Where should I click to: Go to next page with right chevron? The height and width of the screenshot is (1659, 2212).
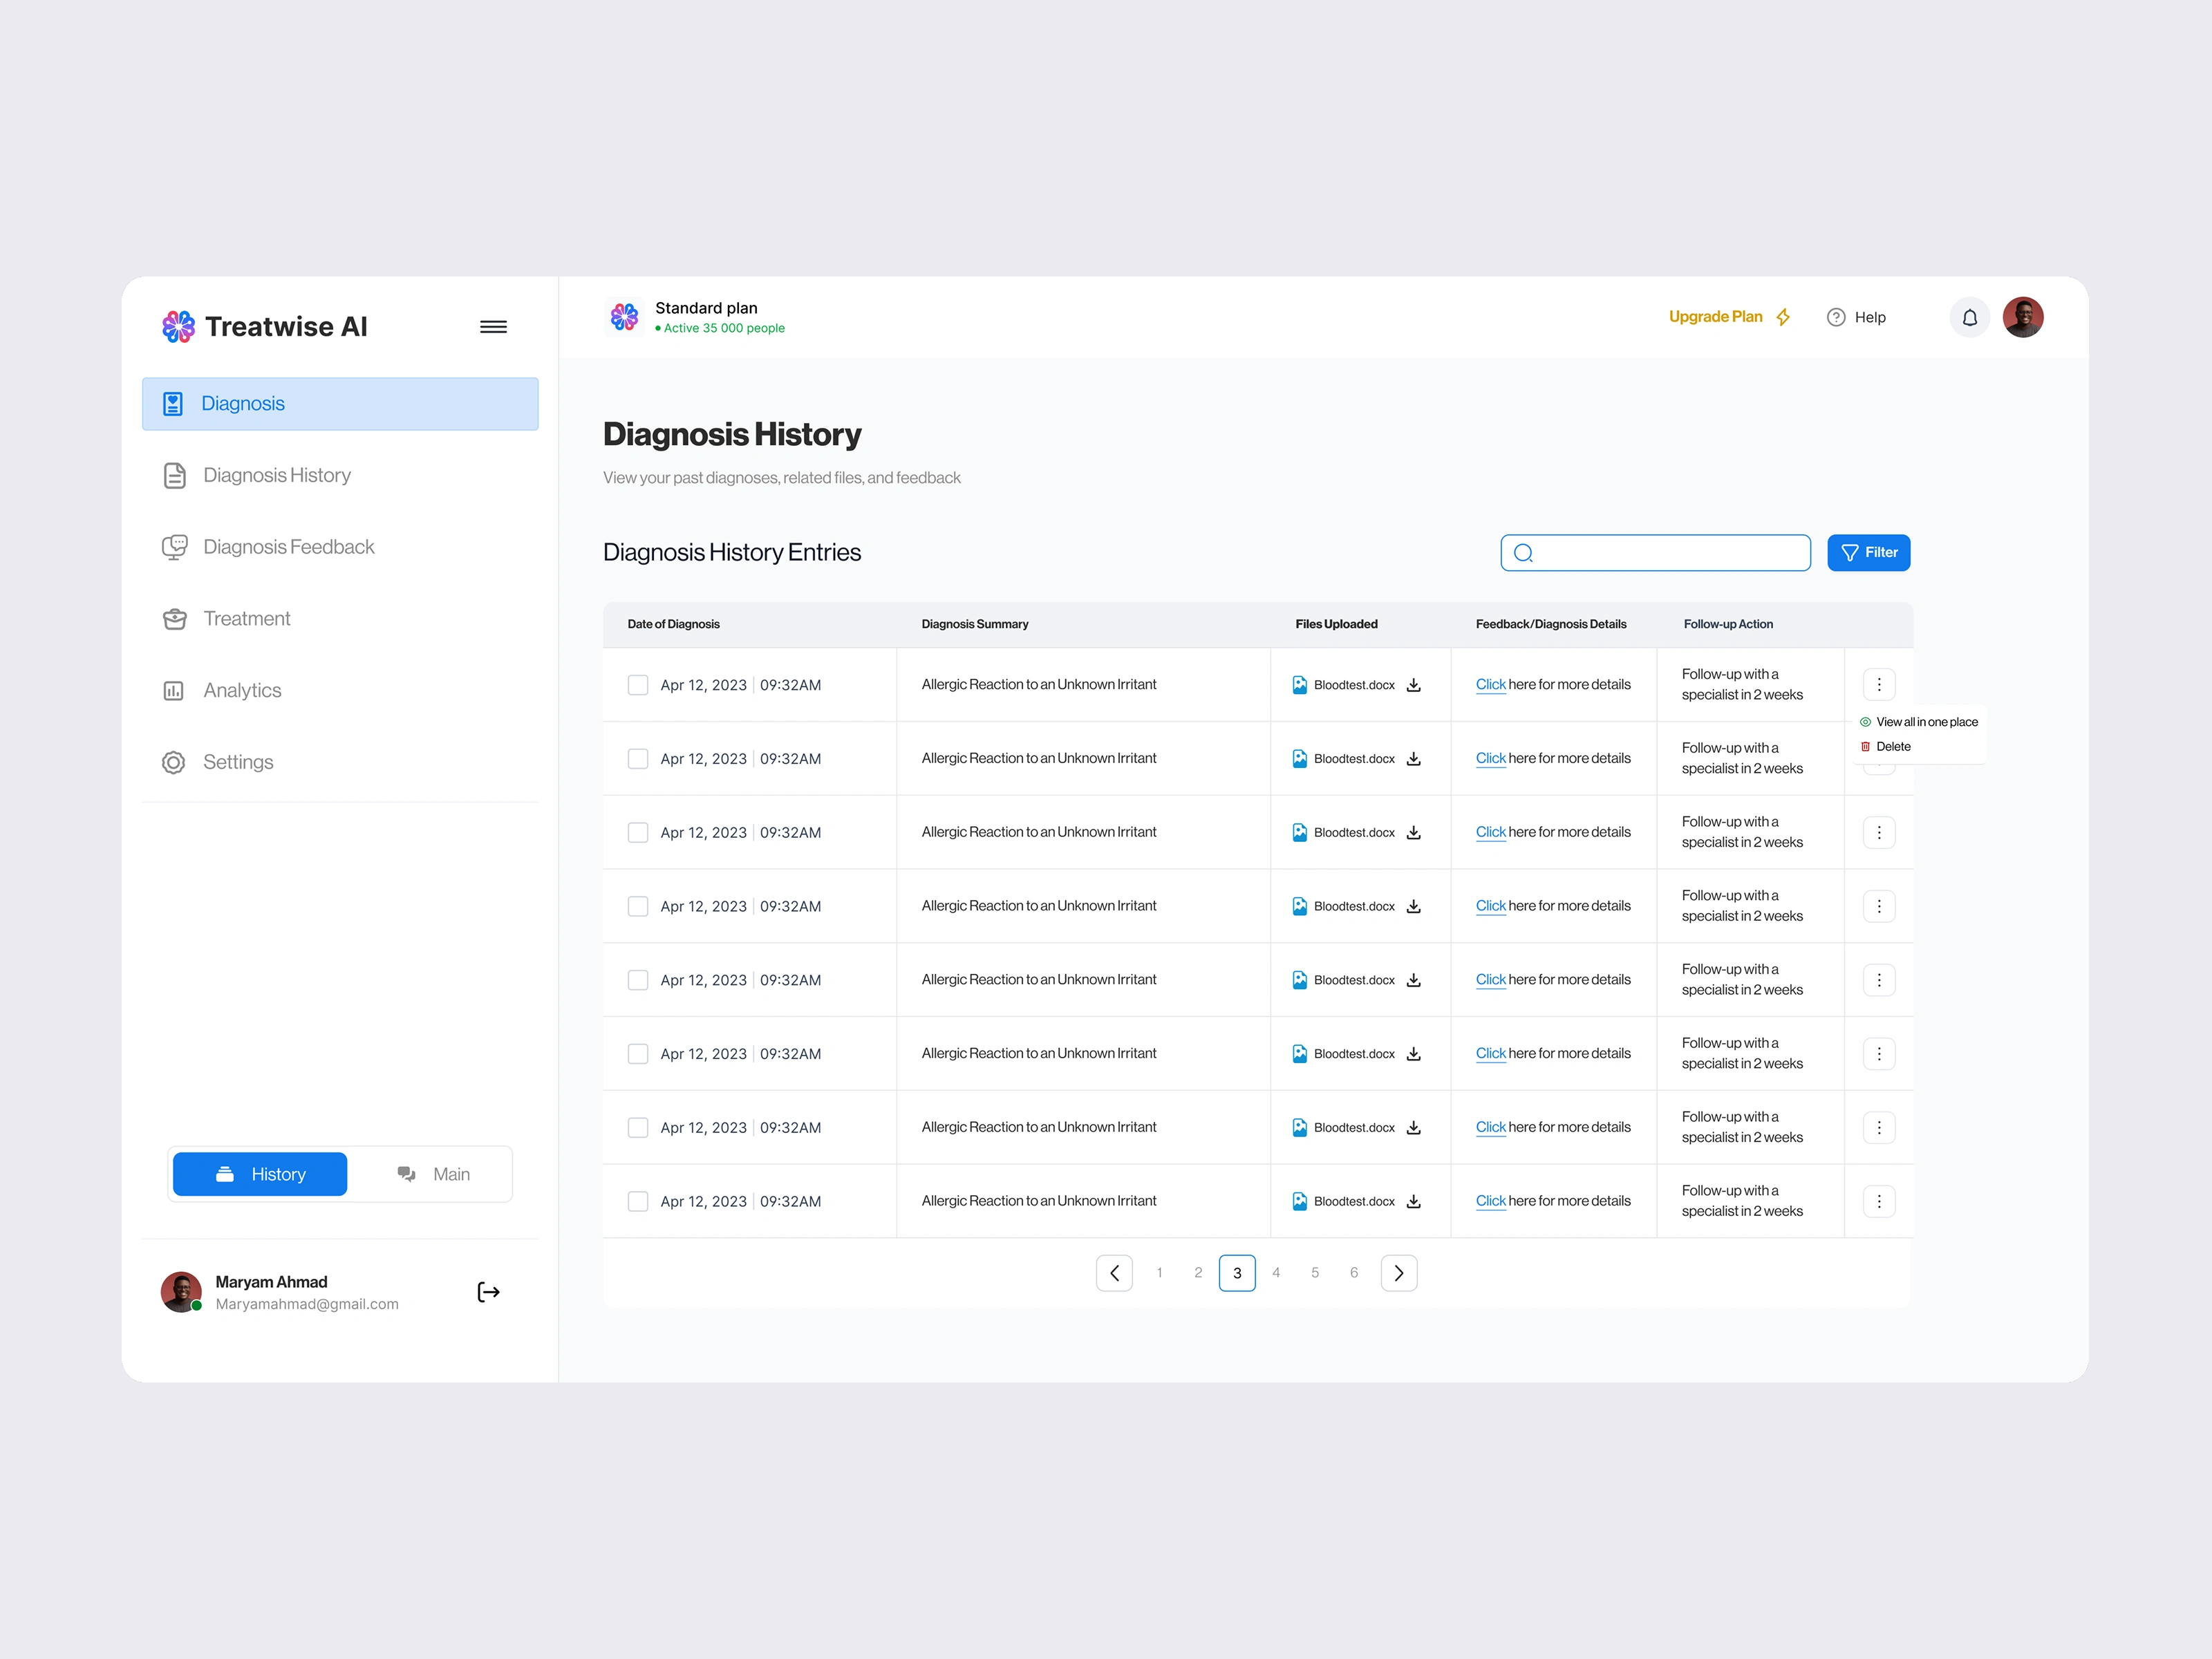click(1398, 1273)
